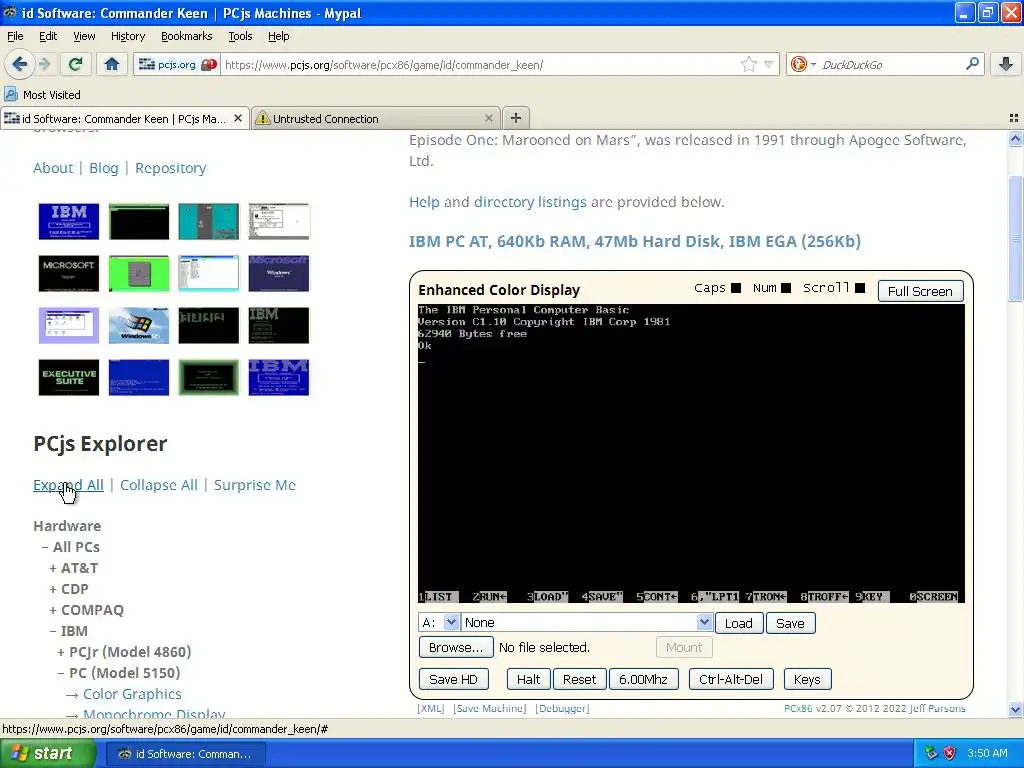Collapse the PC (Model 5150) node
The image size is (1024, 768).
pos(61,673)
